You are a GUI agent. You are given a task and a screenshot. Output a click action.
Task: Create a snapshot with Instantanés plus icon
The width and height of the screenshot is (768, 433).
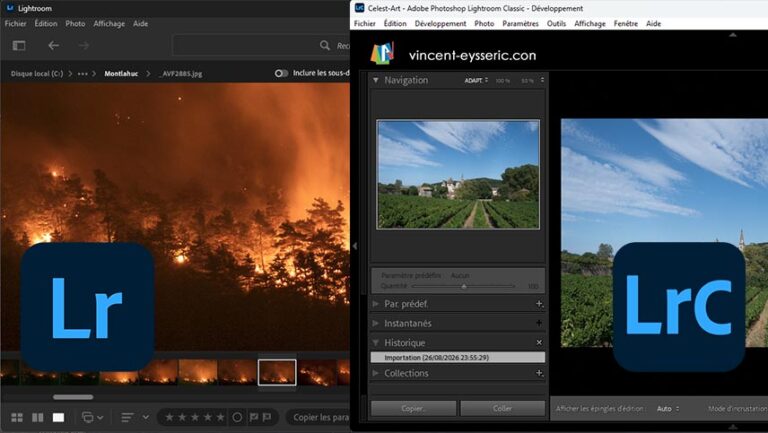coord(539,323)
